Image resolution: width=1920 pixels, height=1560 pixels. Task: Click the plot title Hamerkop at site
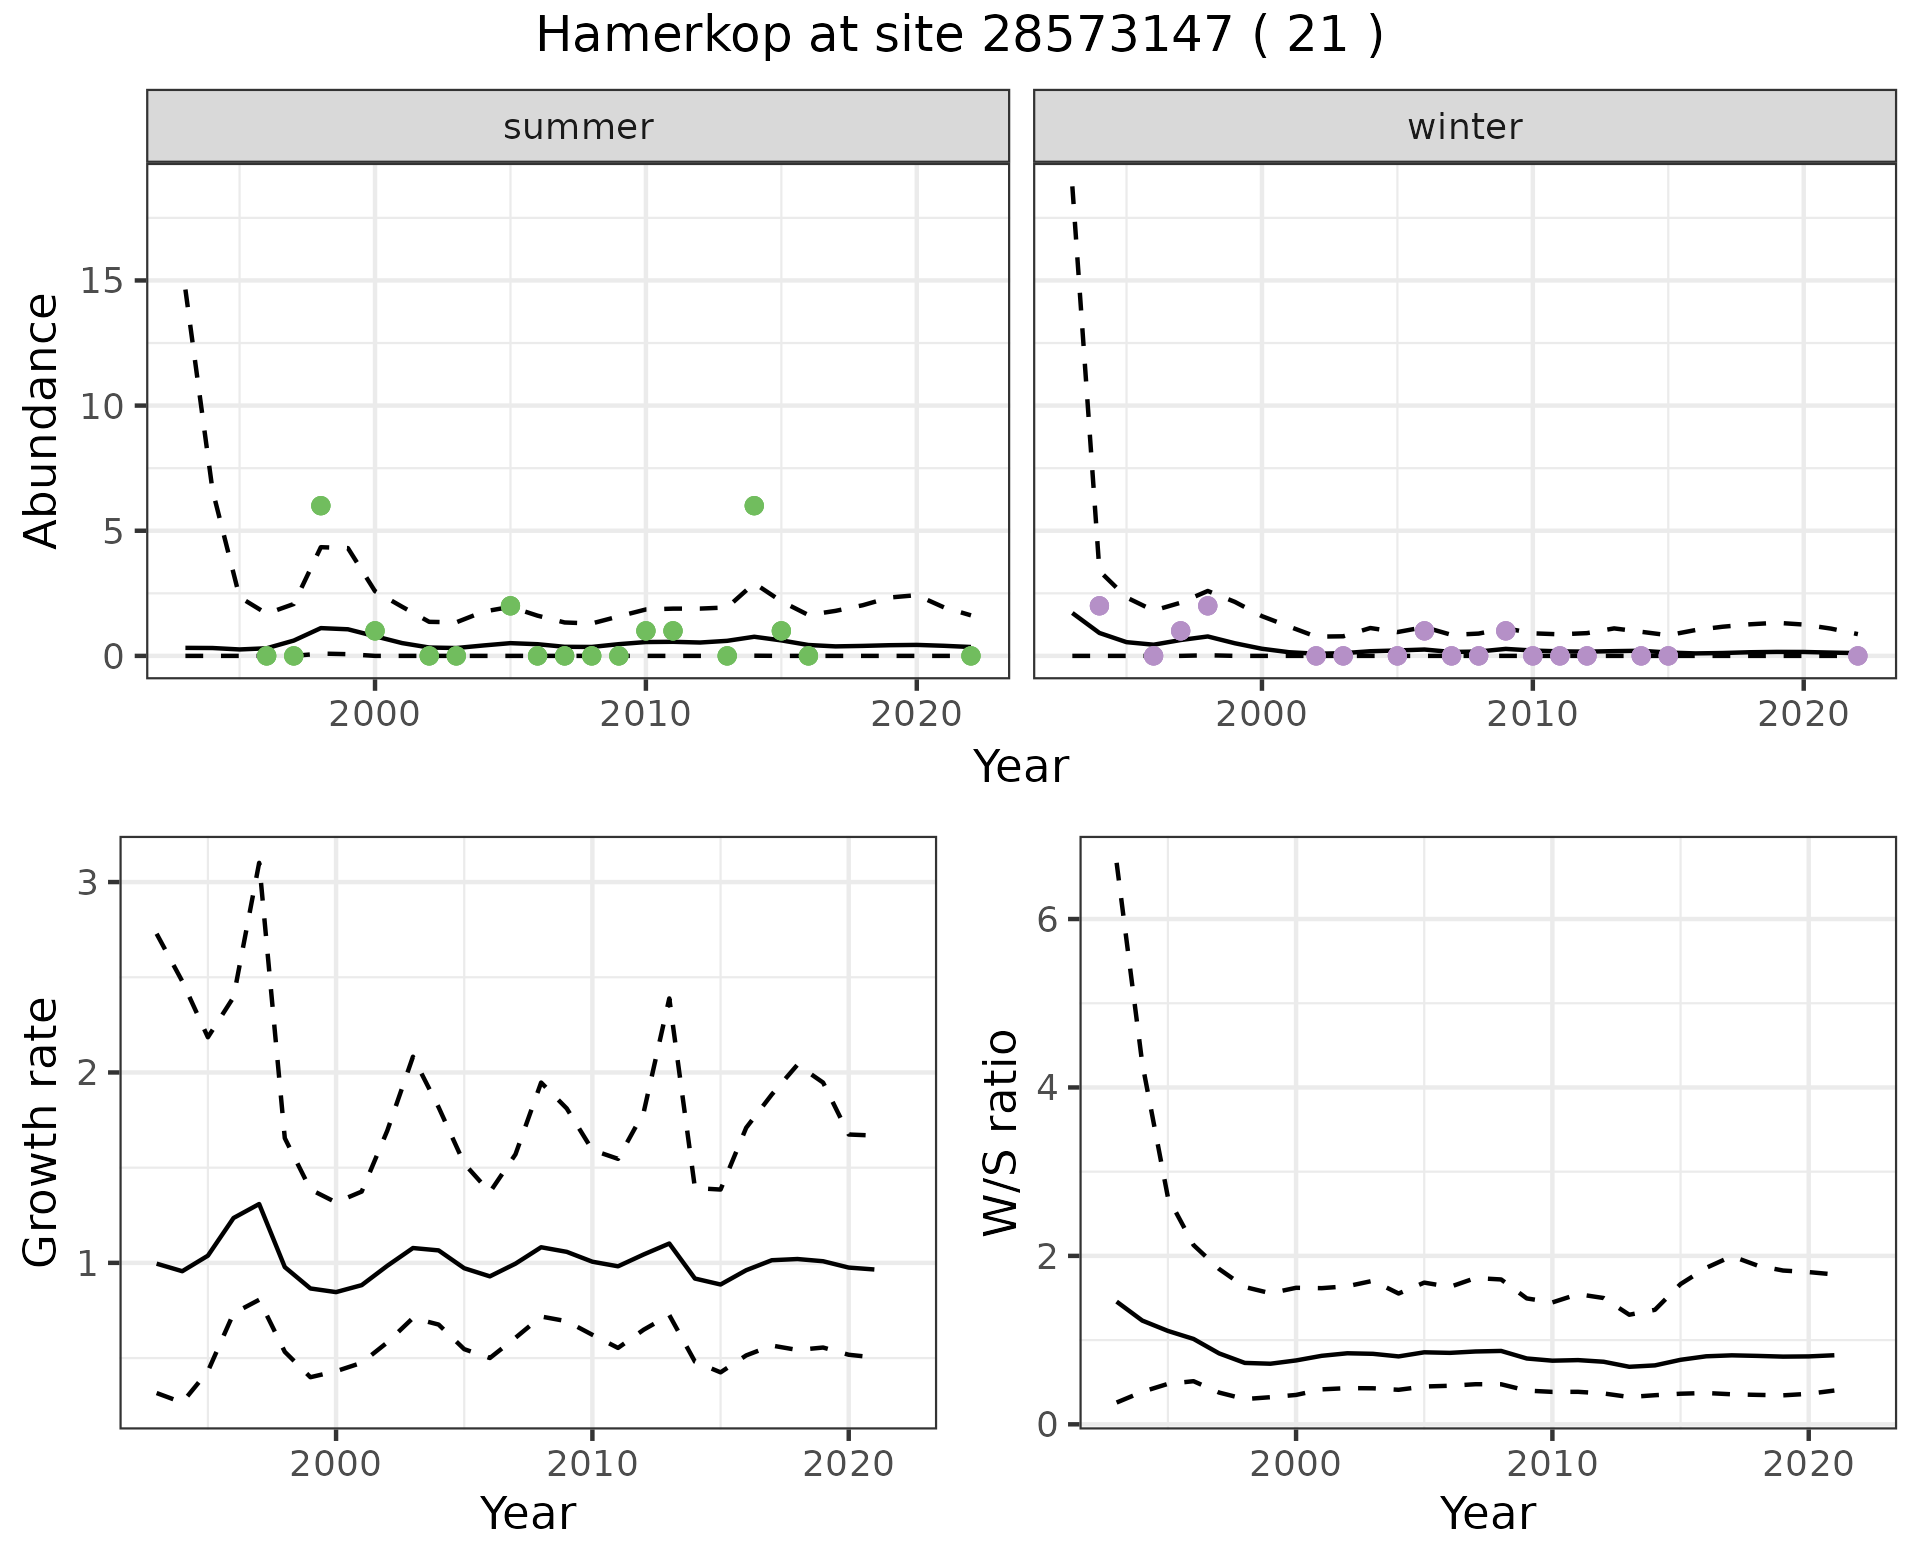(x=960, y=36)
